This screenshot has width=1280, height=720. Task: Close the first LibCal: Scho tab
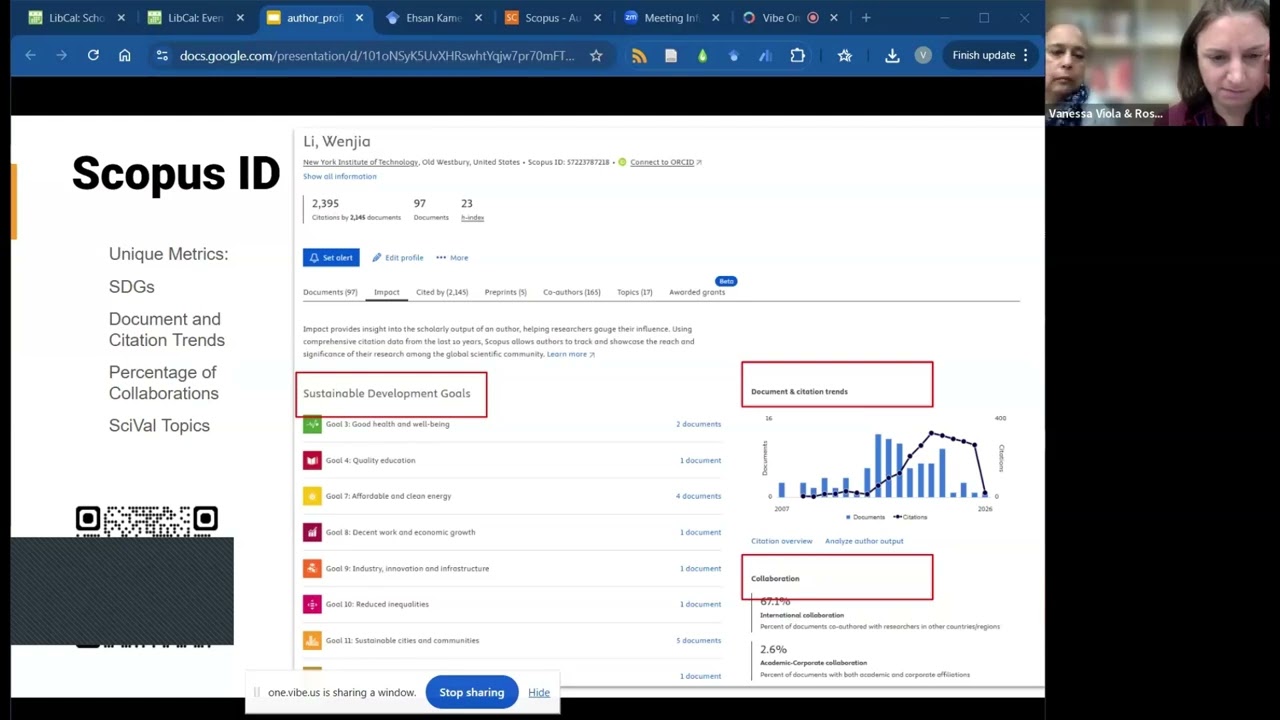(x=121, y=18)
